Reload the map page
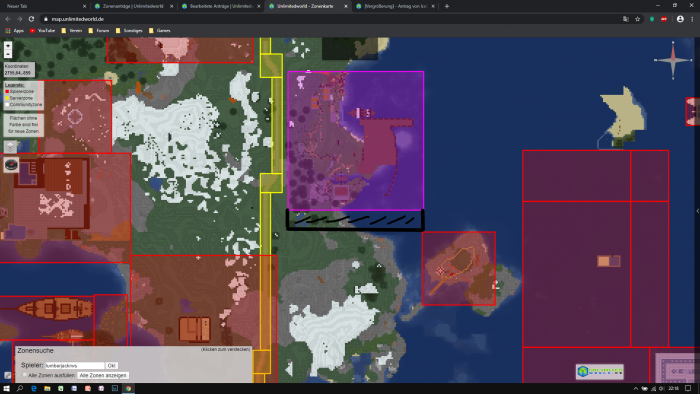This screenshot has width=700, height=394. point(31,19)
